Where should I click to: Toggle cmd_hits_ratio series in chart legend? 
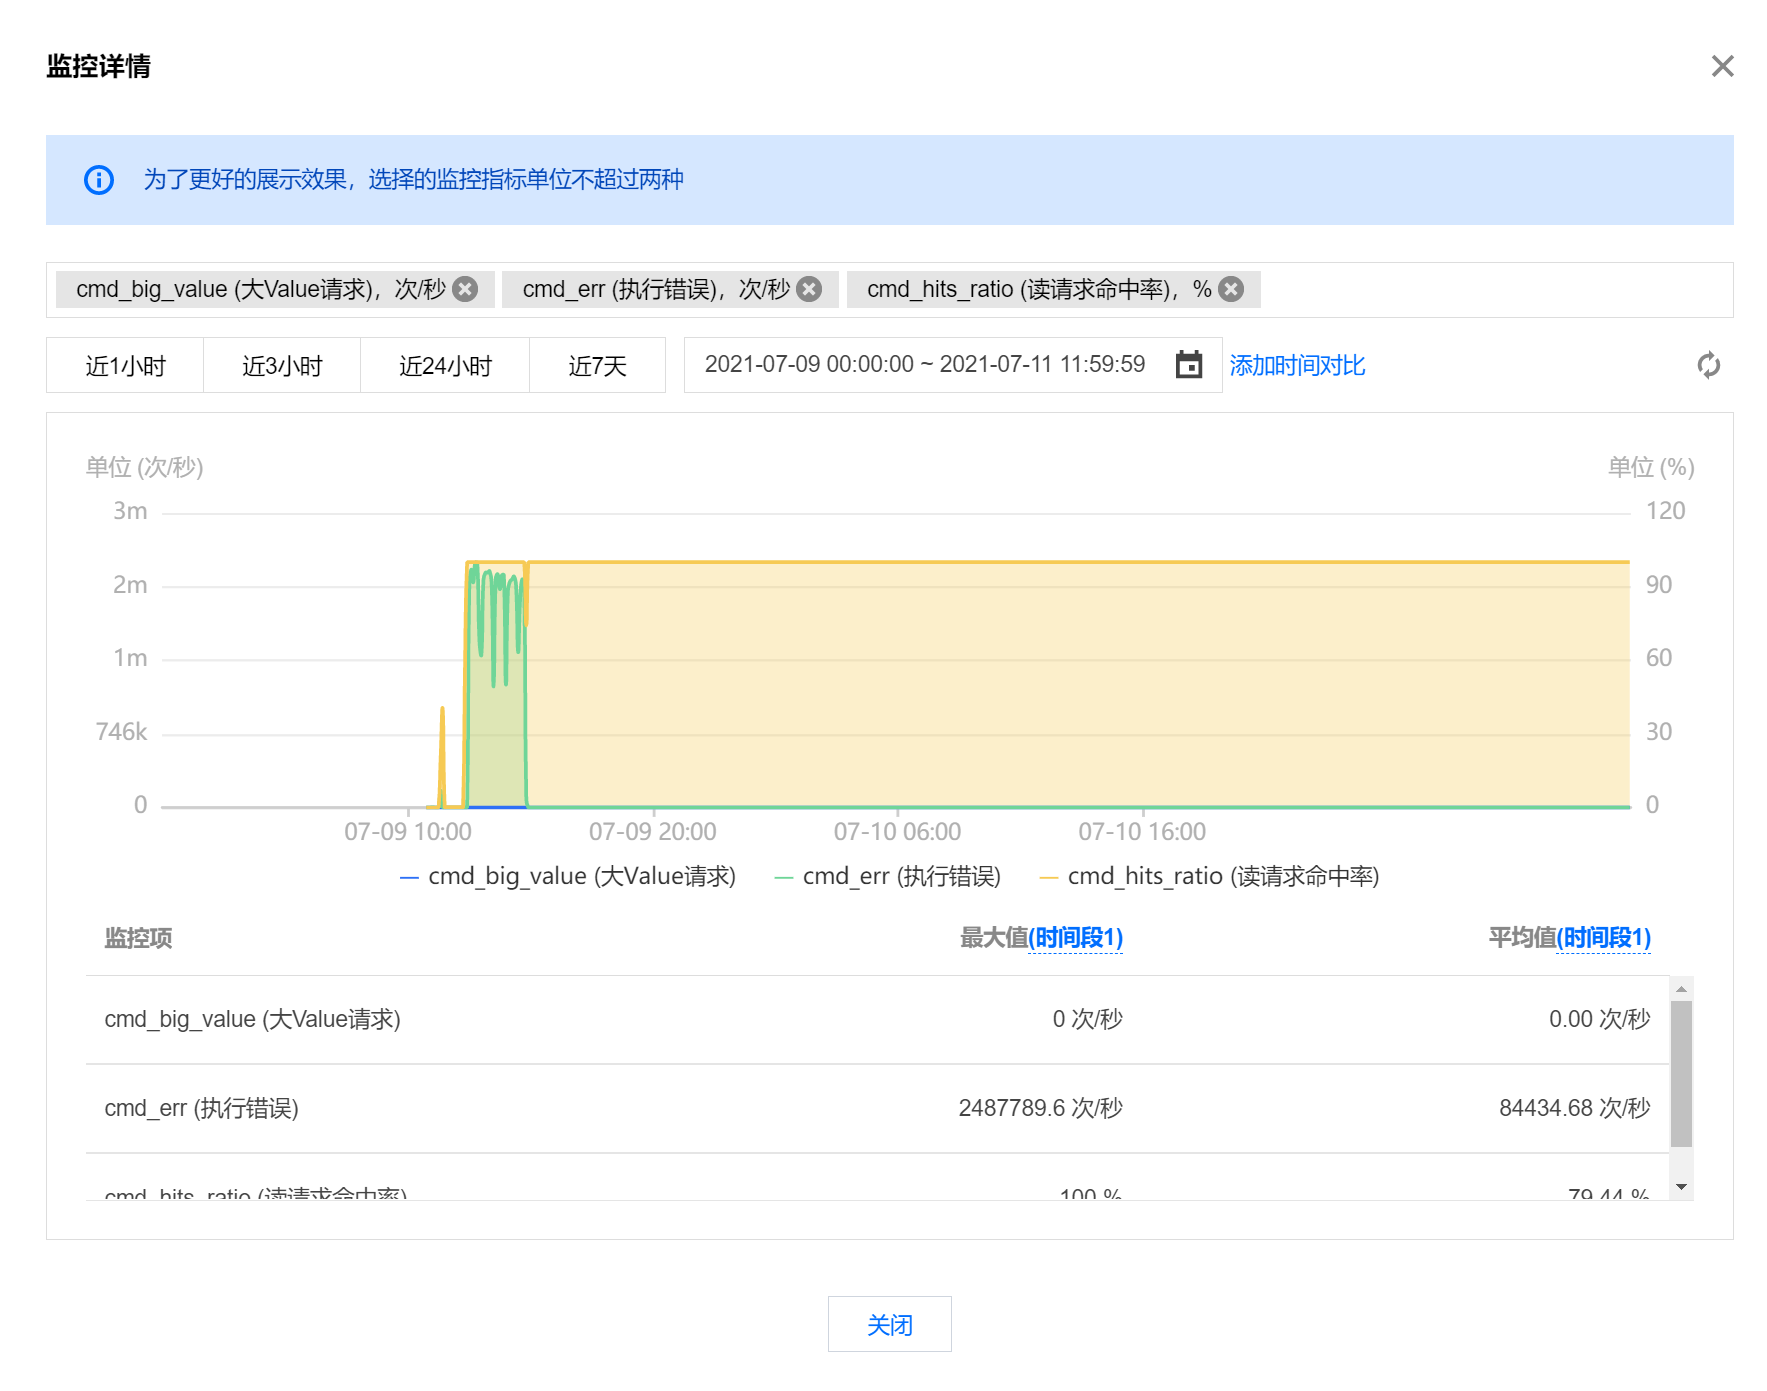click(1210, 877)
